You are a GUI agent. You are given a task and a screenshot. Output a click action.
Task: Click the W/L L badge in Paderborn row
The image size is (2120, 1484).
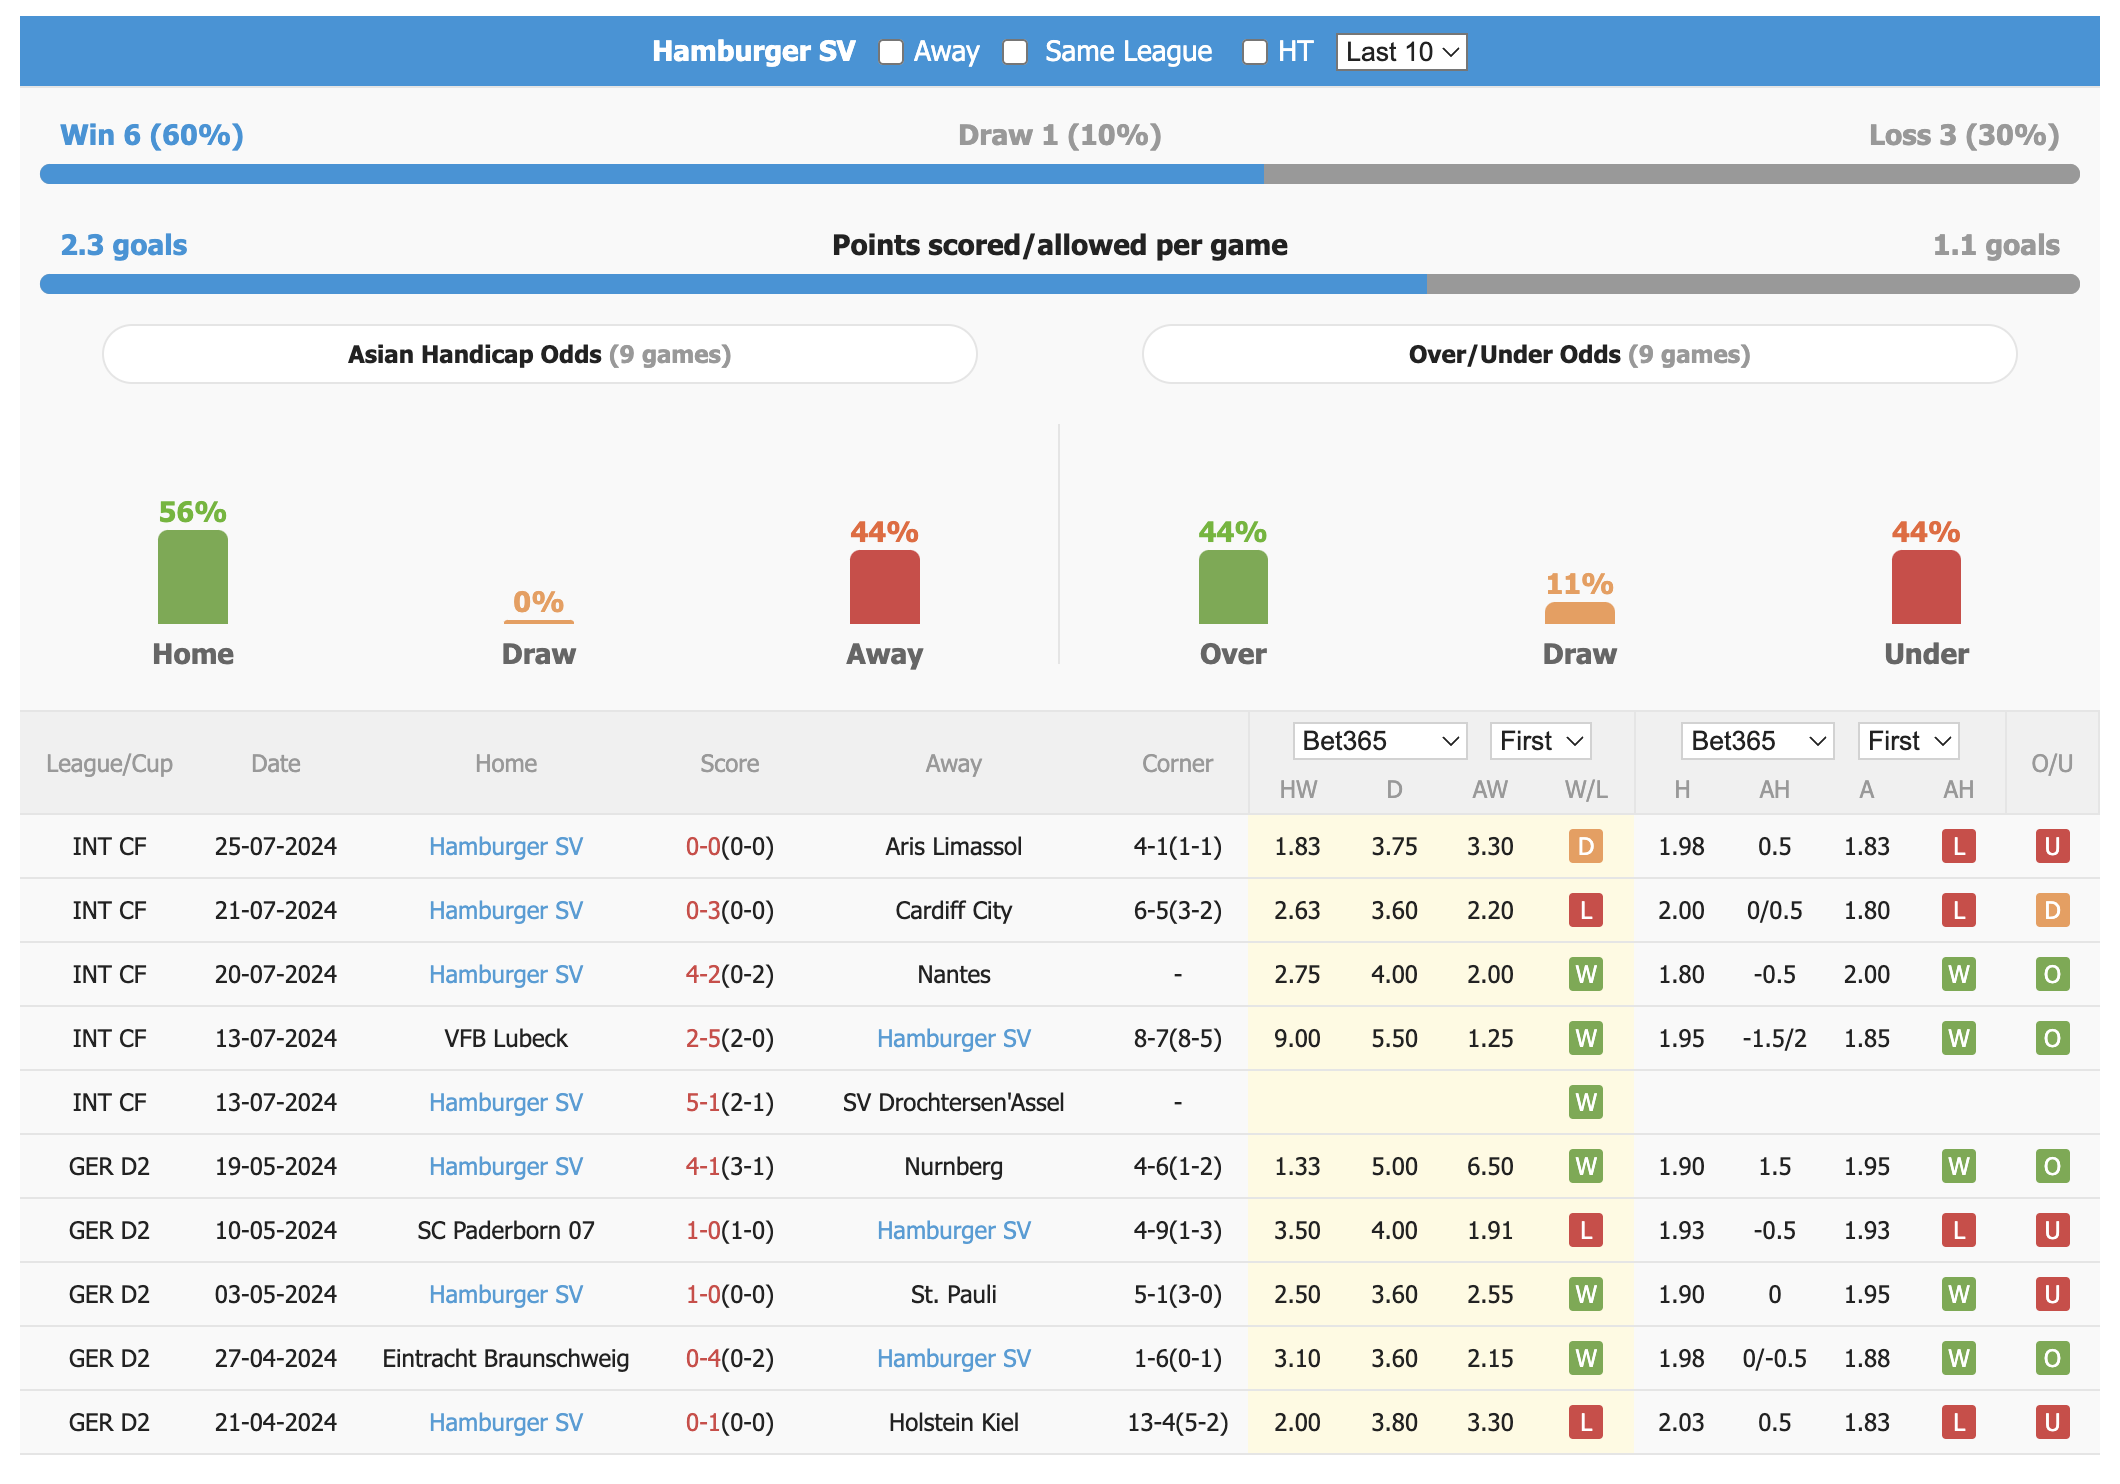pos(1586,1230)
